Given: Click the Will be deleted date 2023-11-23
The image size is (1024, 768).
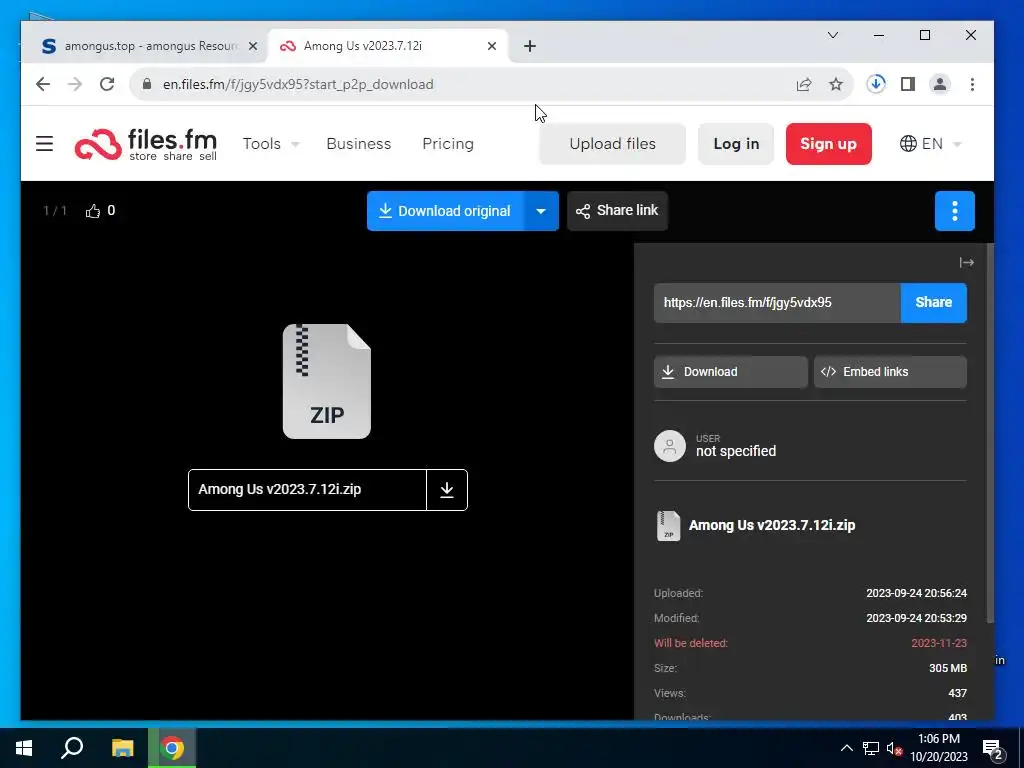Looking at the screenshot, I should pyautogui.click(x=938, y=643).
